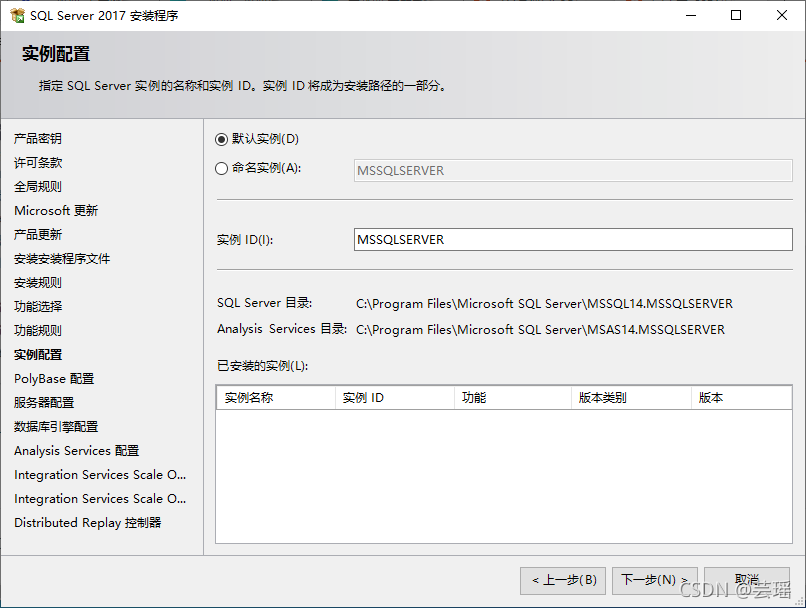Click the 取消 cancel button

pyautogui.click(x=747, y=581)
